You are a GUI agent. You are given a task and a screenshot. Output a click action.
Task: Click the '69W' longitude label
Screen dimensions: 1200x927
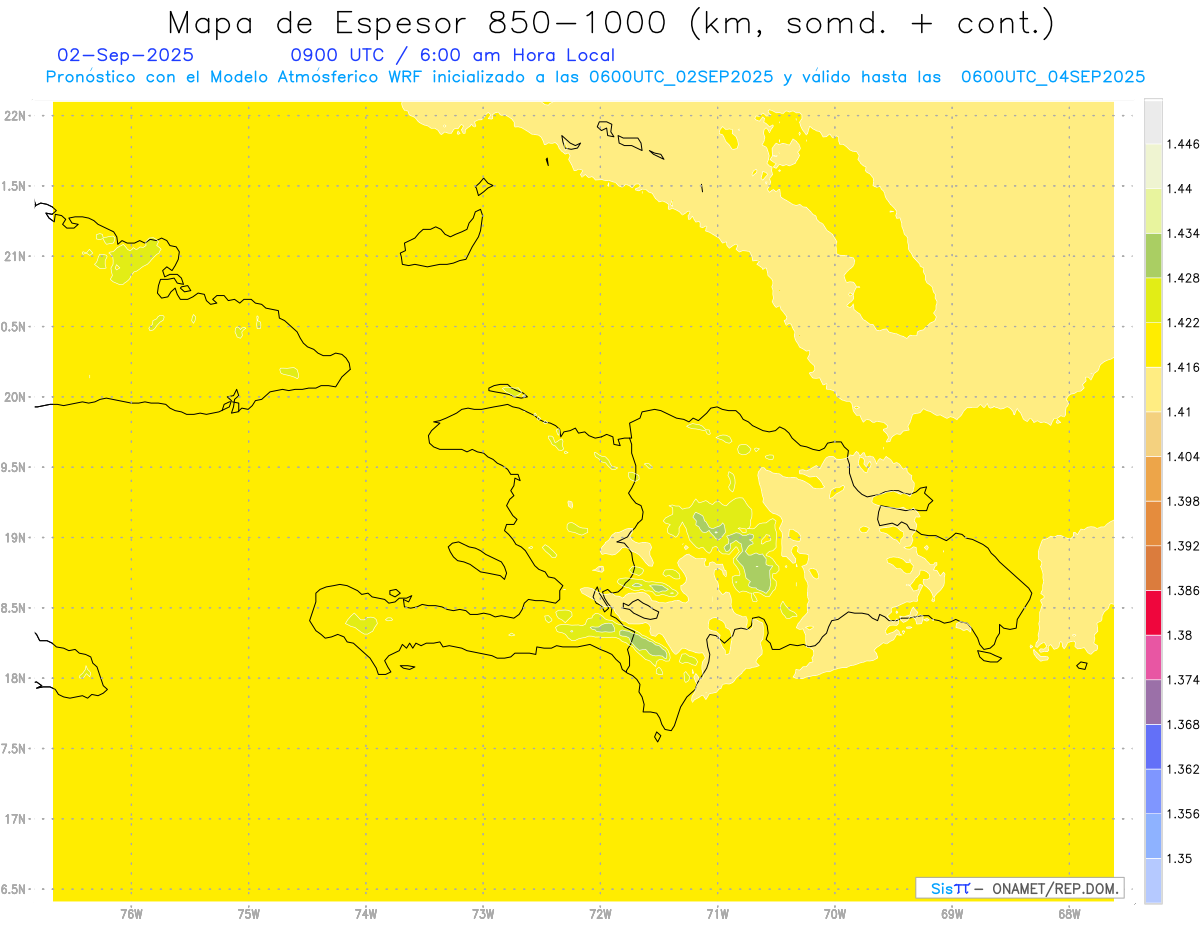tap(952, 913)
